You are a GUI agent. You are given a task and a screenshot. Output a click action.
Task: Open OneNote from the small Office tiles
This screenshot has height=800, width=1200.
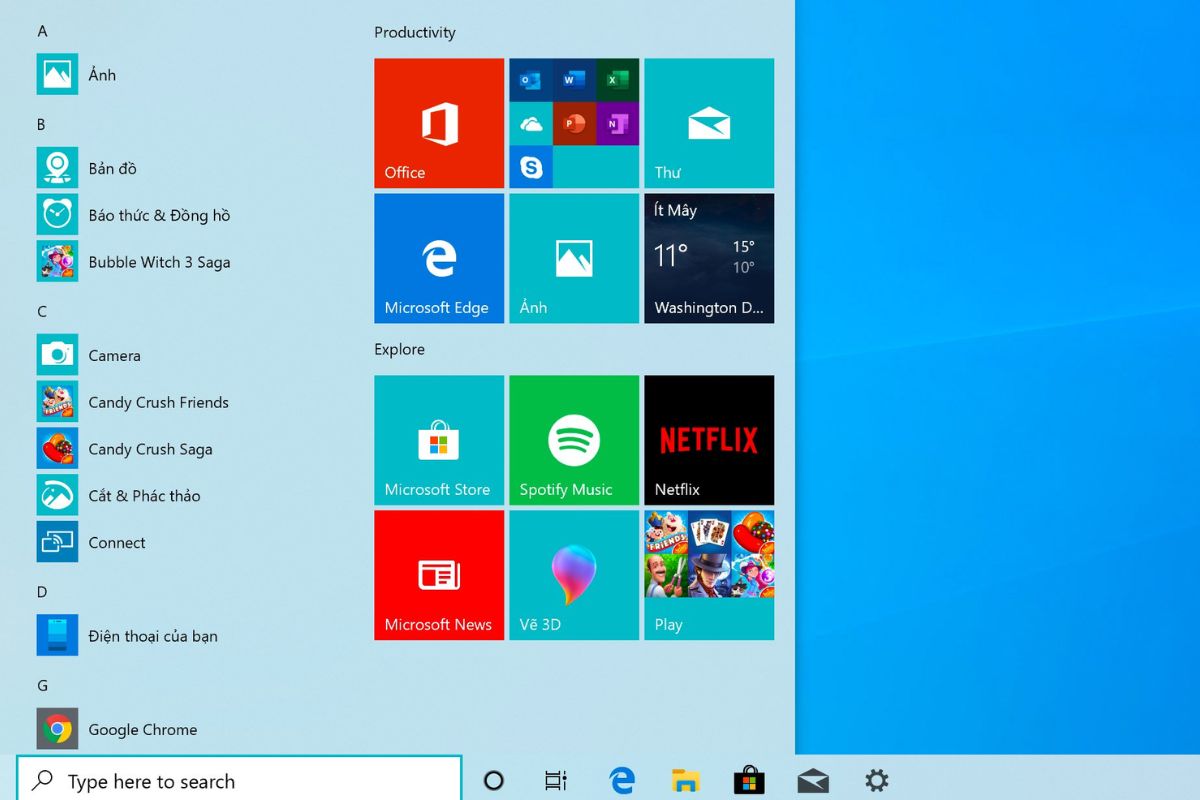[617, 123]
